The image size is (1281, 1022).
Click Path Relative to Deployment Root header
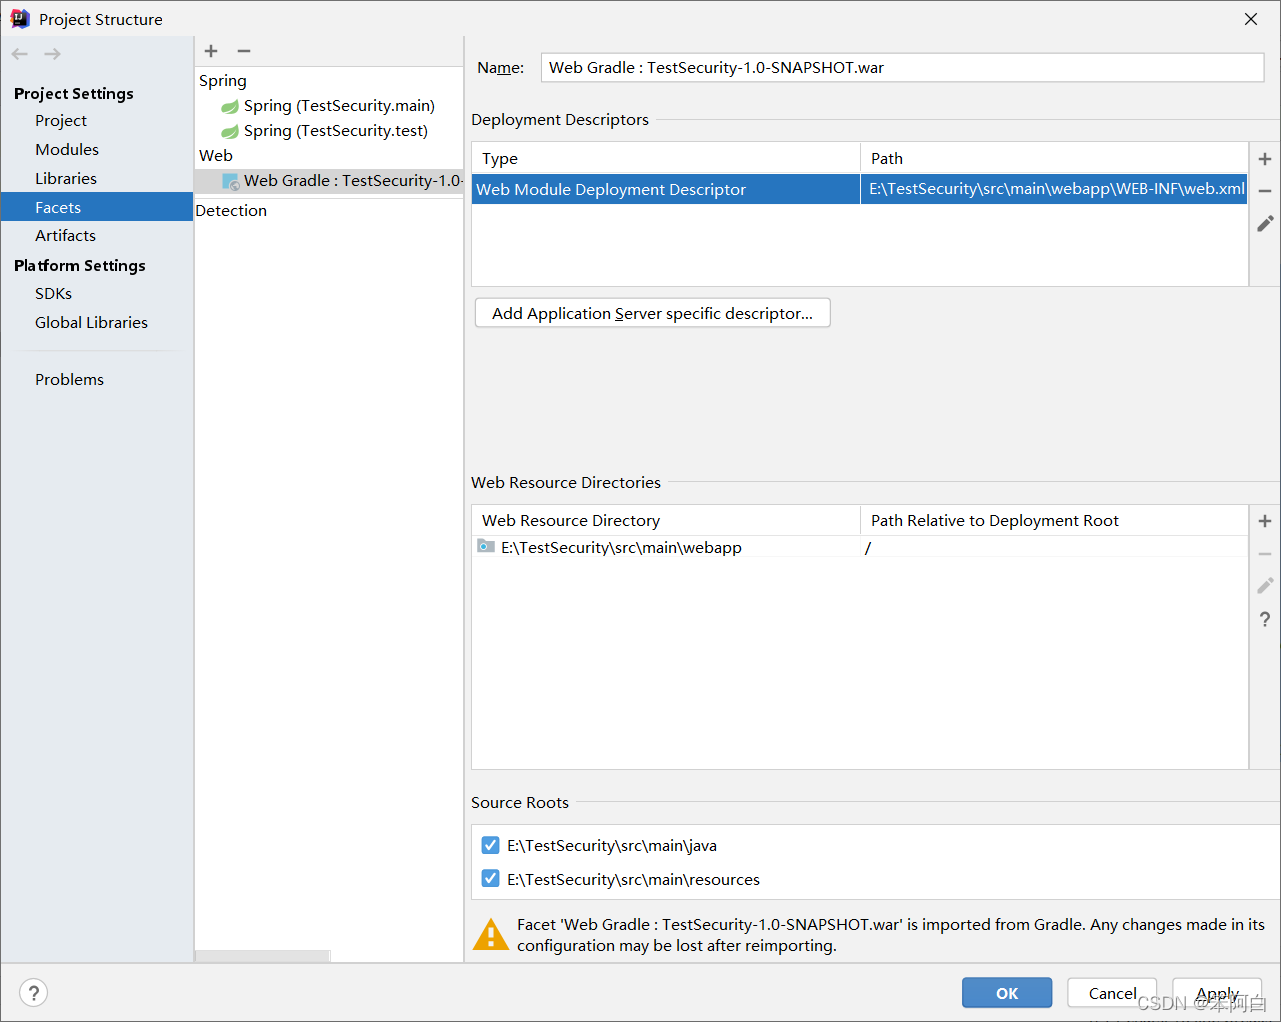click(1054, 521)
